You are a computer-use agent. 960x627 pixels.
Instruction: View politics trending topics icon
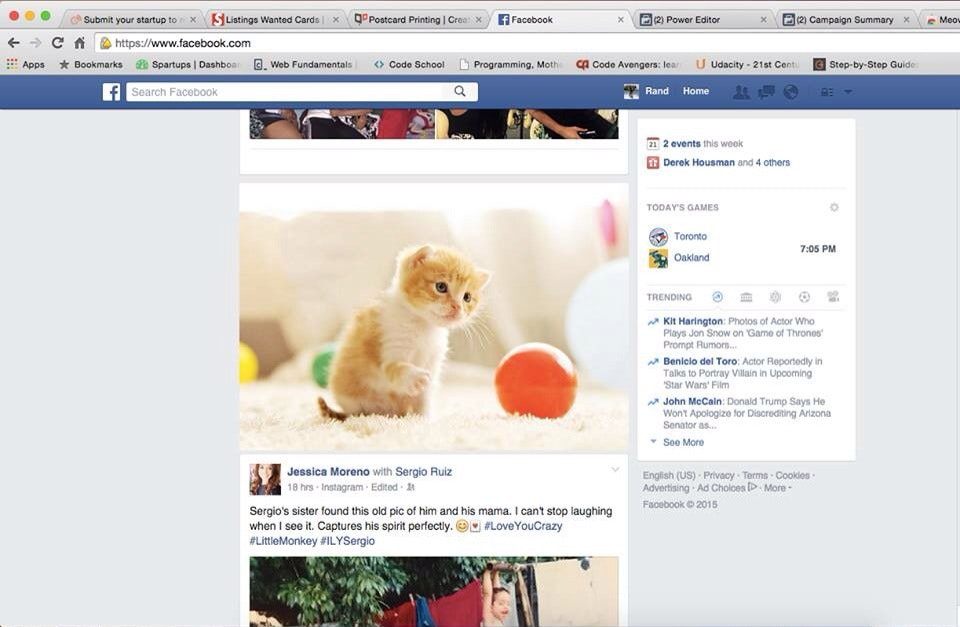click(x=747, y=297)
